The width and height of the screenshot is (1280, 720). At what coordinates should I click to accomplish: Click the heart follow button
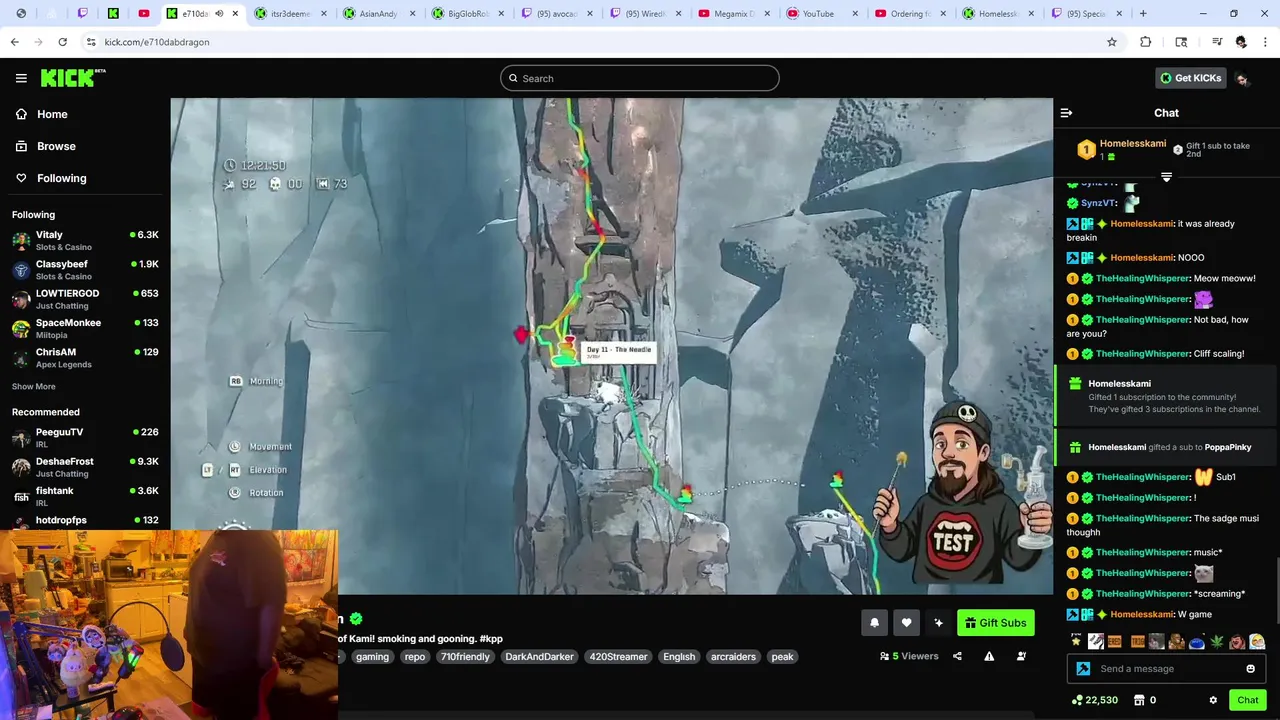[906, 623]
